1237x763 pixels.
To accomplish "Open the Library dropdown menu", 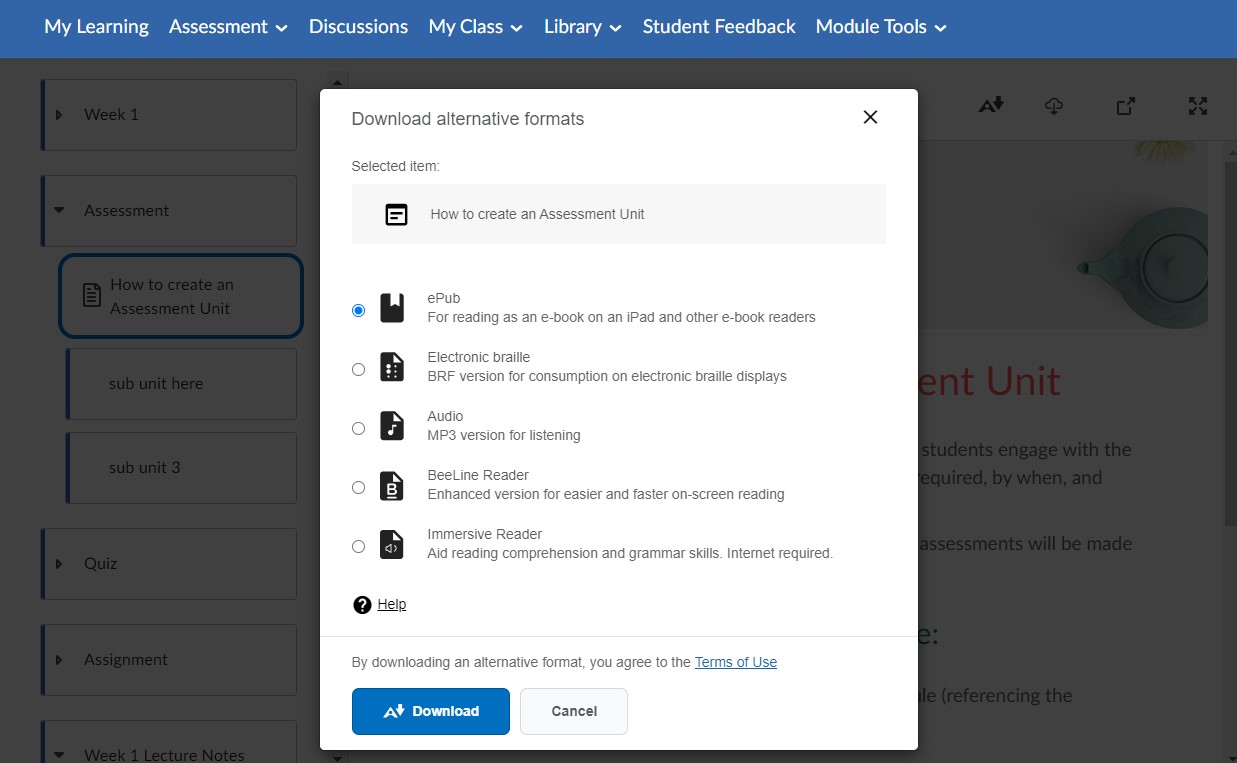I will [583, 27].
